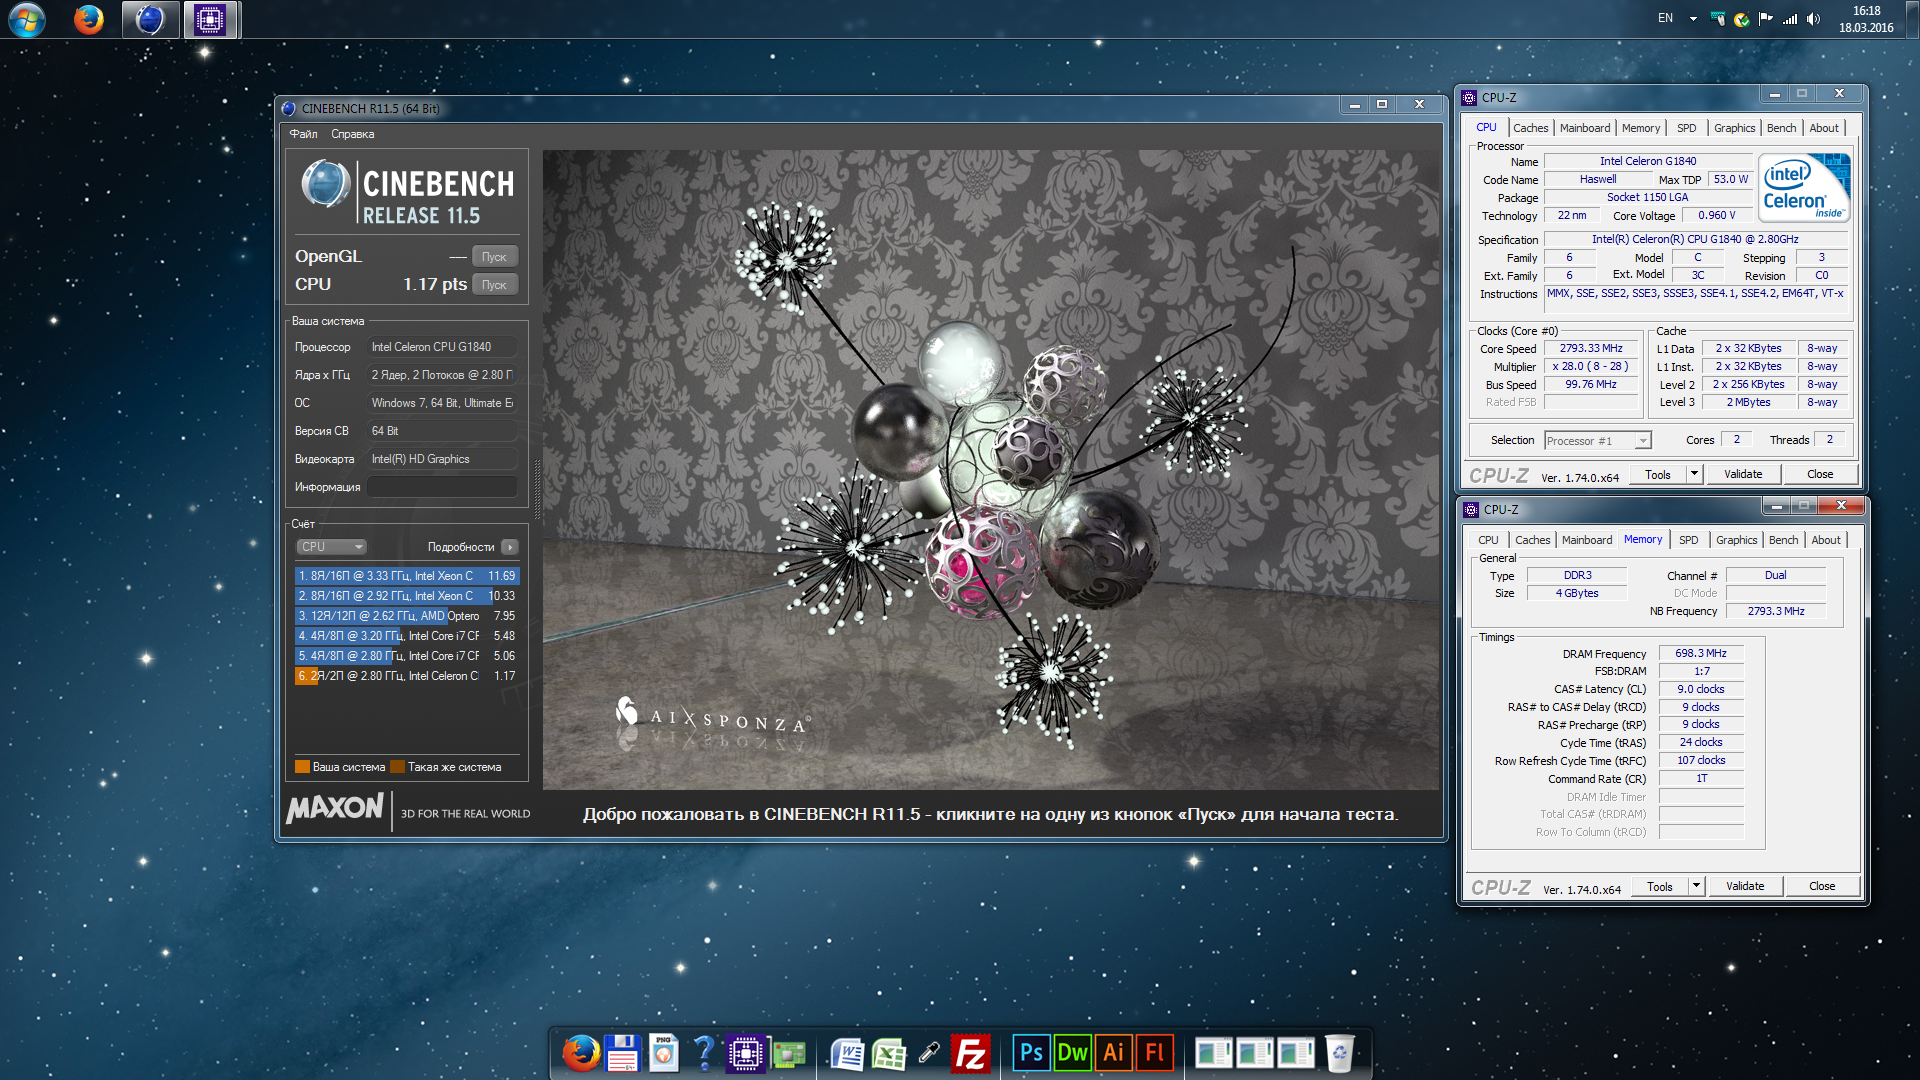Open the Файл menu in Cinebench

303,134
